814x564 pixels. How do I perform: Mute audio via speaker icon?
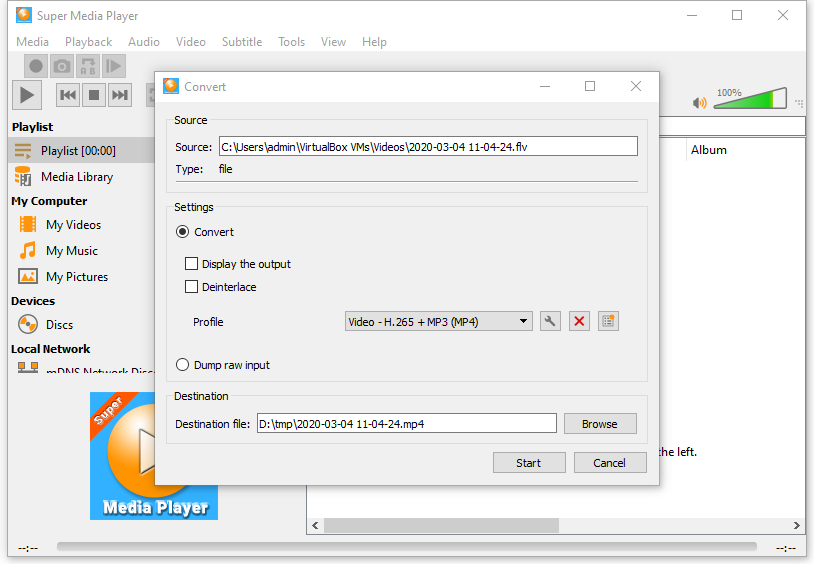700,102
